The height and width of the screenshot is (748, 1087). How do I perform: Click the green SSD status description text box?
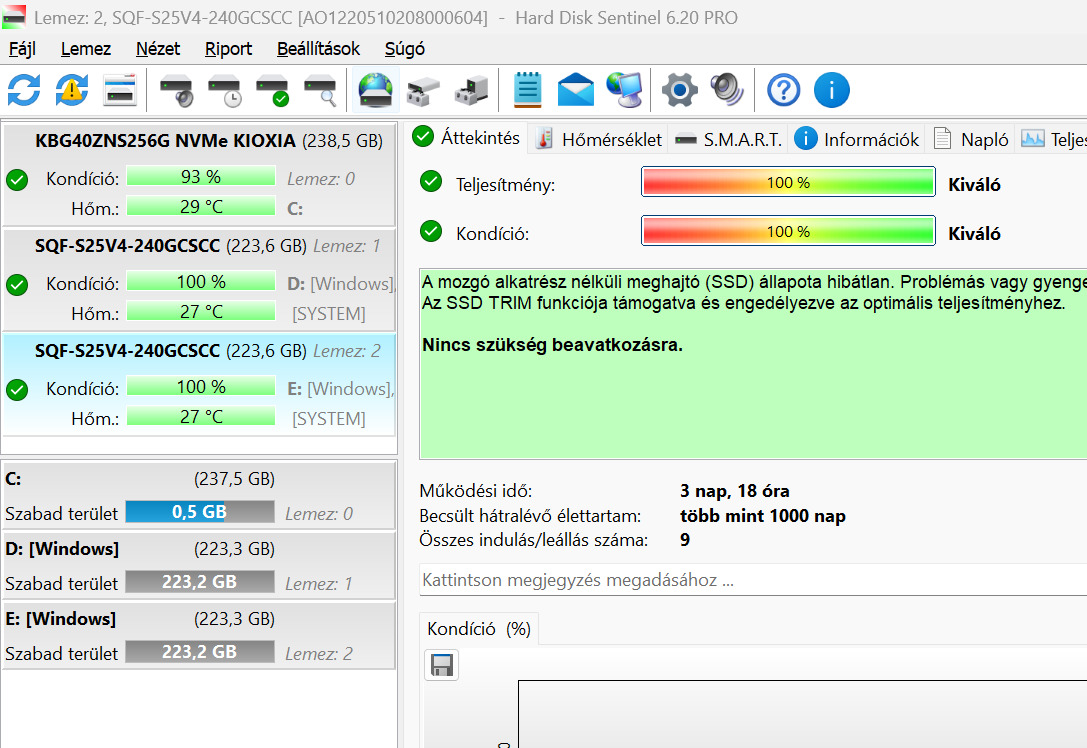753,363
